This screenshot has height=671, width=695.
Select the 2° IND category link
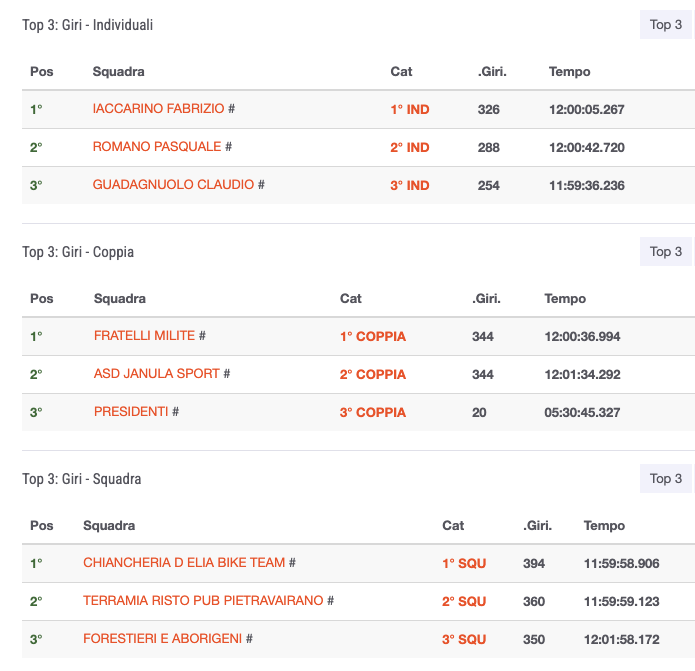410,148
